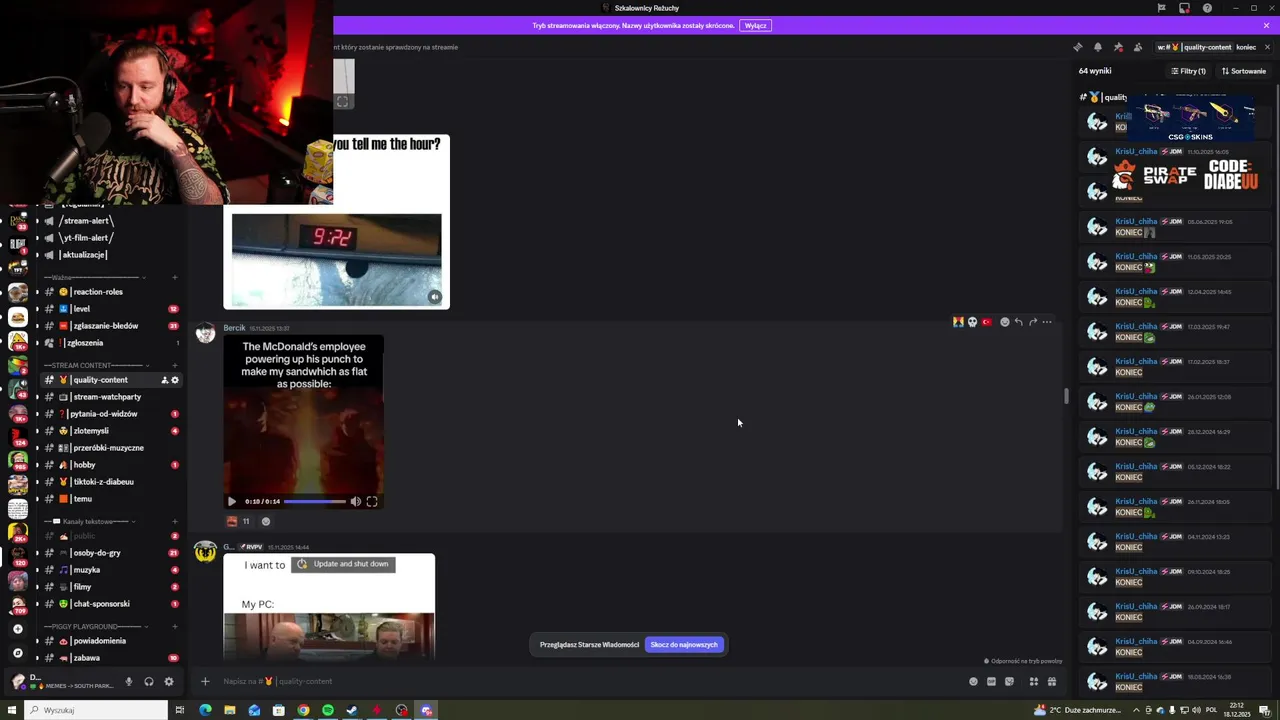This screenshot has width=1280, height=720.
Task: Toggle member list icon
Action: [1138, 47]
